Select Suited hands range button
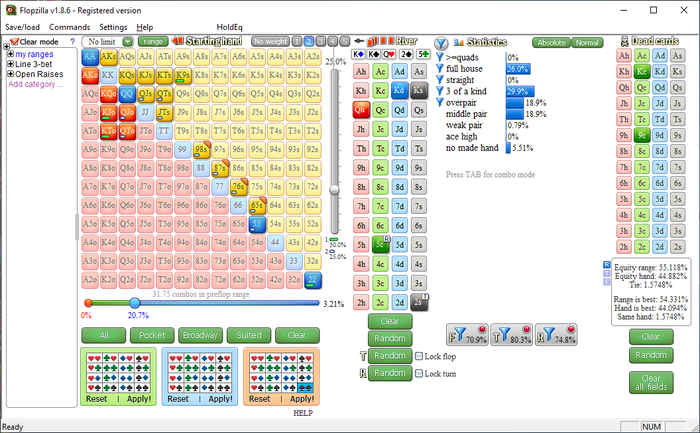Image resolution: width=700 pixels, height=433 pixels. tap(249, 335)
